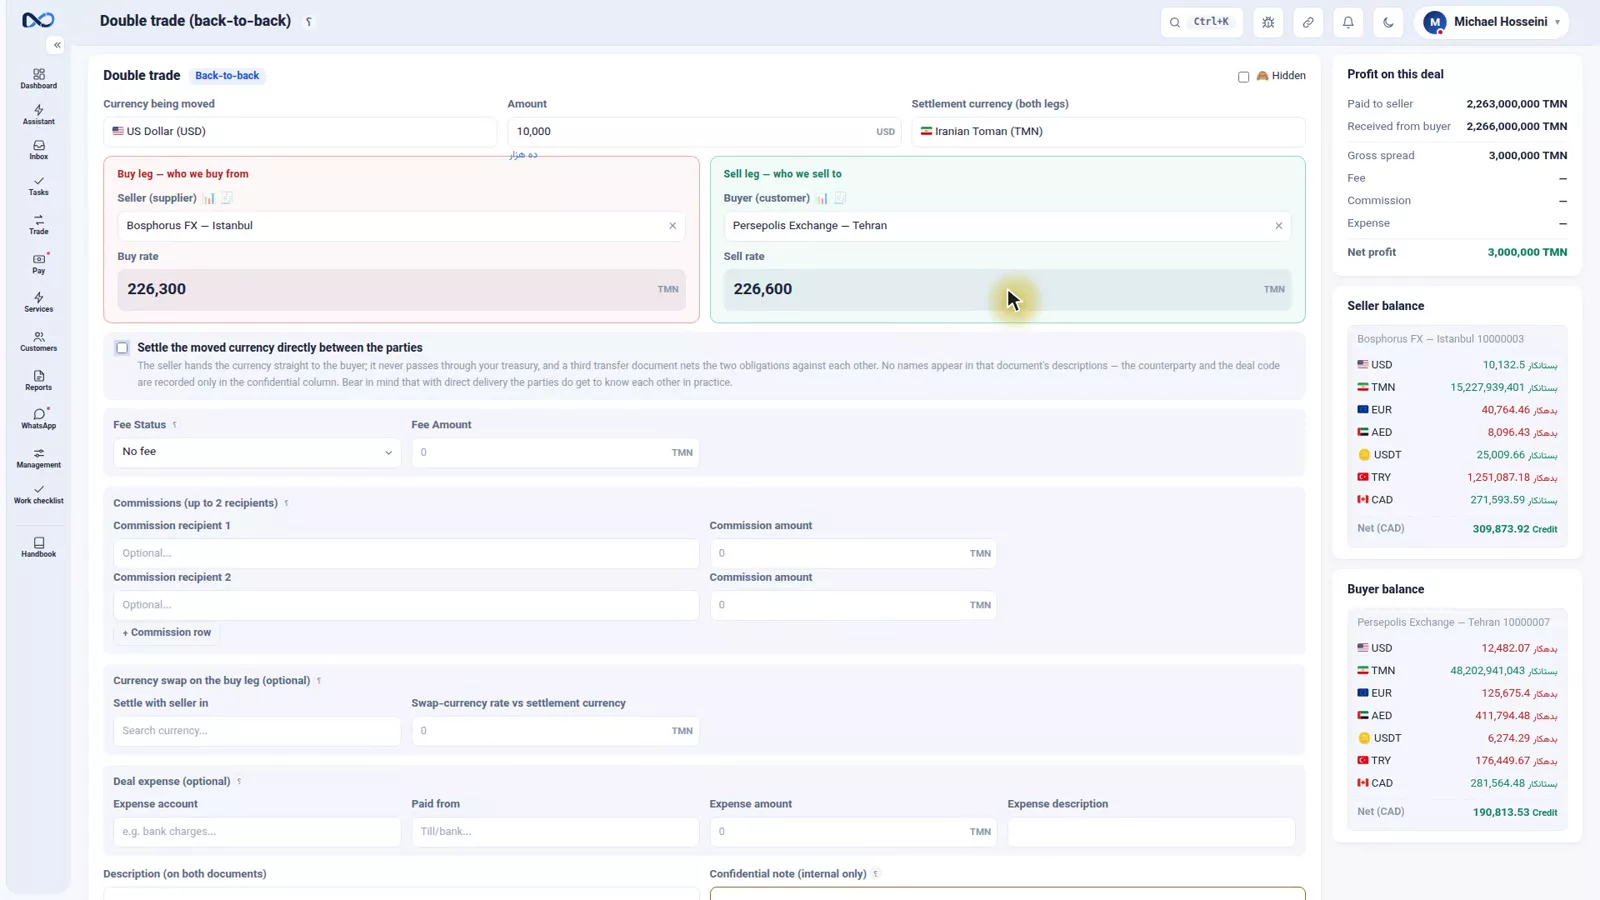Add a commission row
The image size is (1600, 900).
point(167,632)
